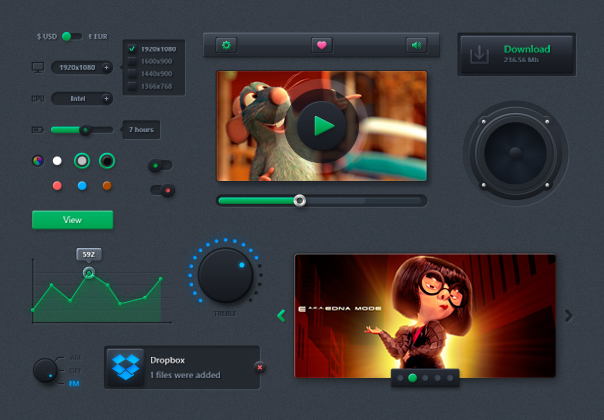Select the active green carousel dot
Screen dimensions: 604x420
pyautogui.click(x=412, y=378)
